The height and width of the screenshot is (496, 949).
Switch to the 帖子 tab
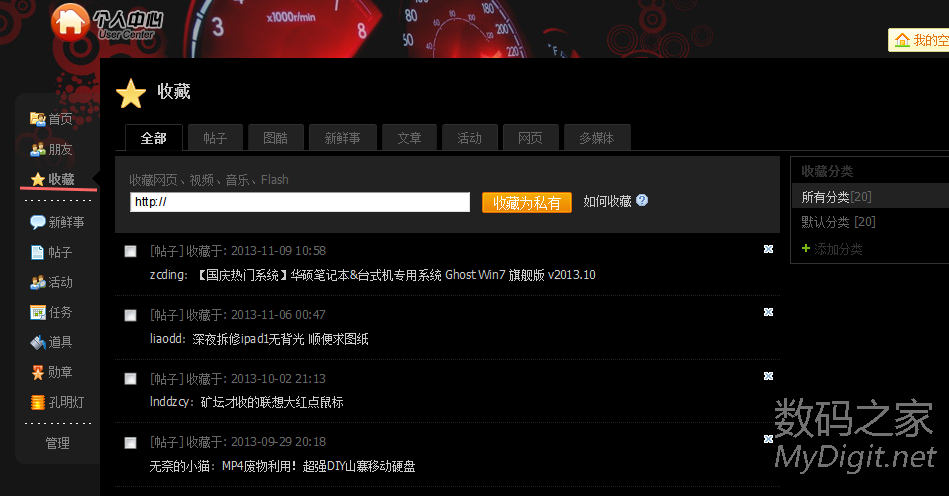click(215, 138)
